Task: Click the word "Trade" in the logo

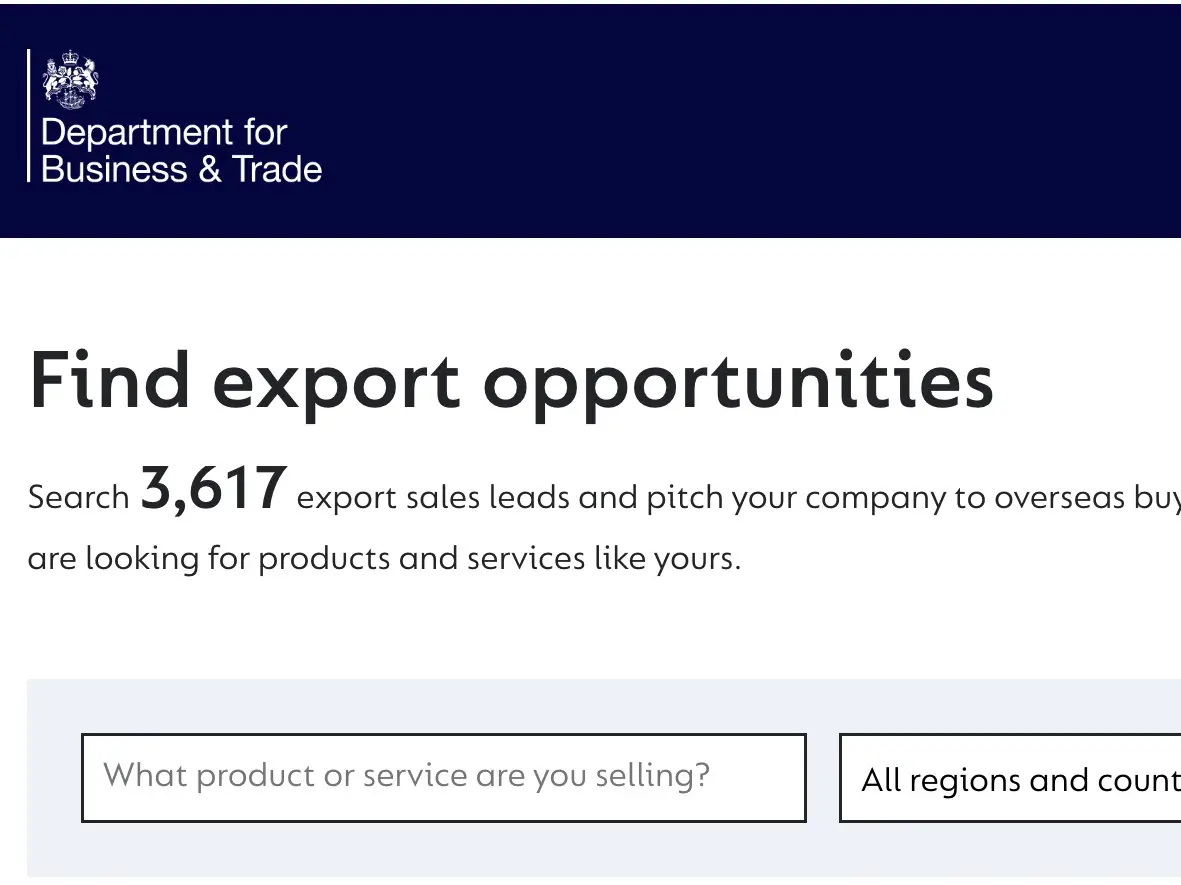Action: [277, 169]
